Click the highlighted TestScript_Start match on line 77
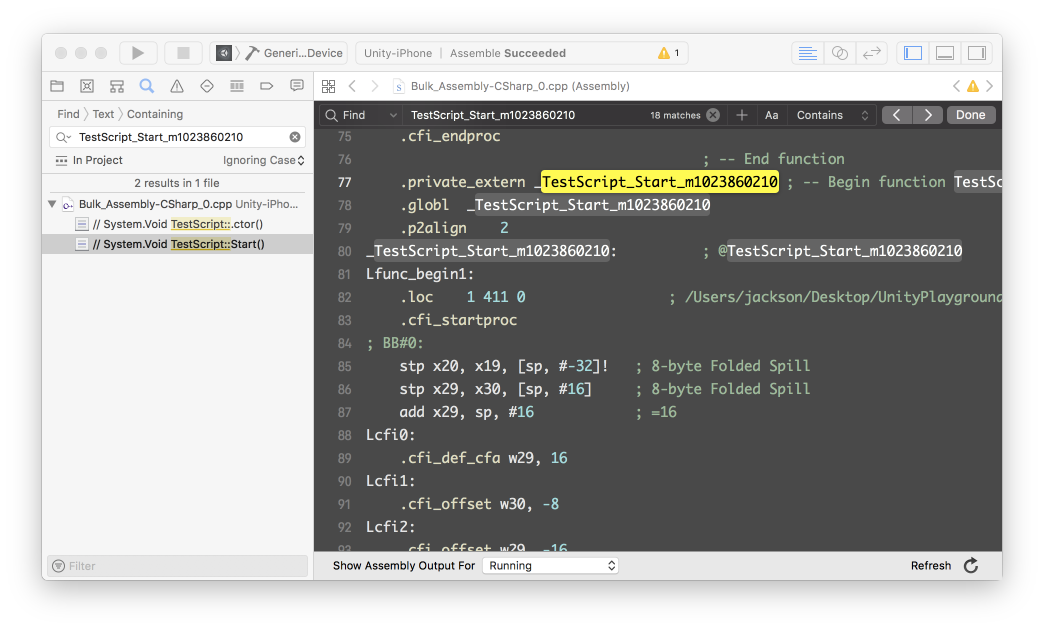Viewport: 1044px width, 630px height. (x=659, y=182)
